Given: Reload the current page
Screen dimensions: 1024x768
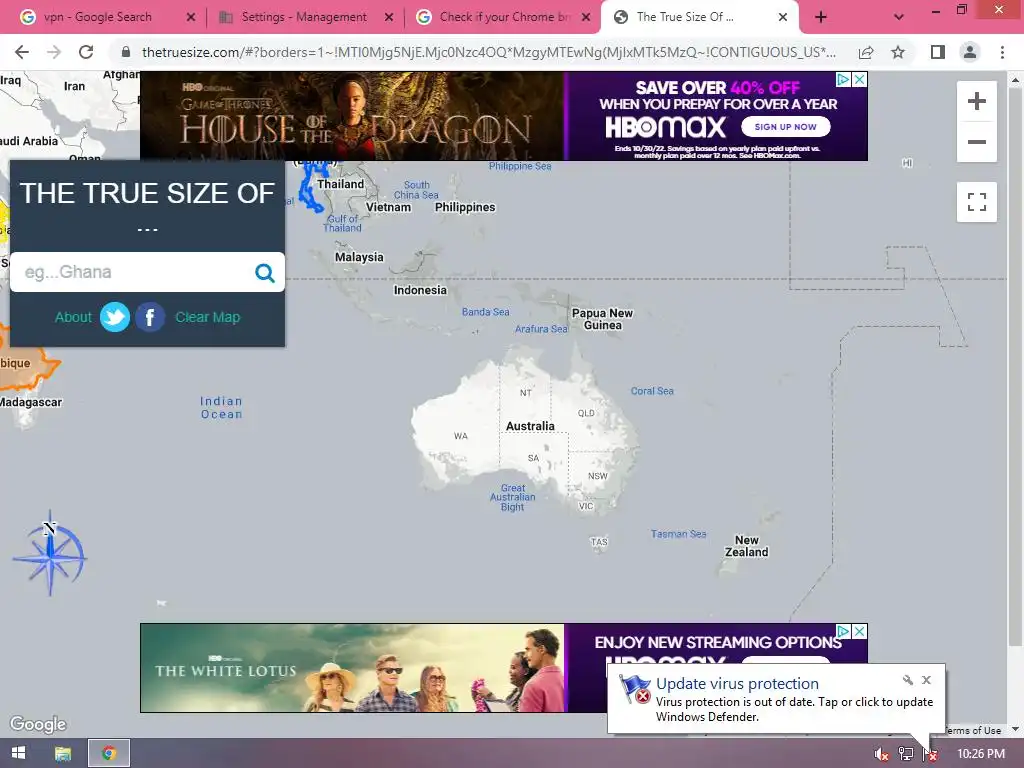Looking at the screenshot, I should tap(86, 52).
